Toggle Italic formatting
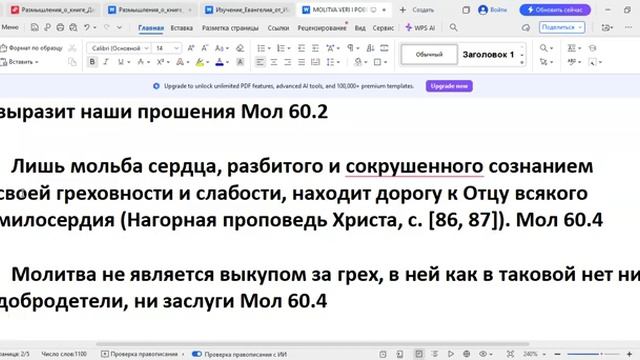Image resolution: width=640 pixels, height=360 pixels. [x=106, y=62]
